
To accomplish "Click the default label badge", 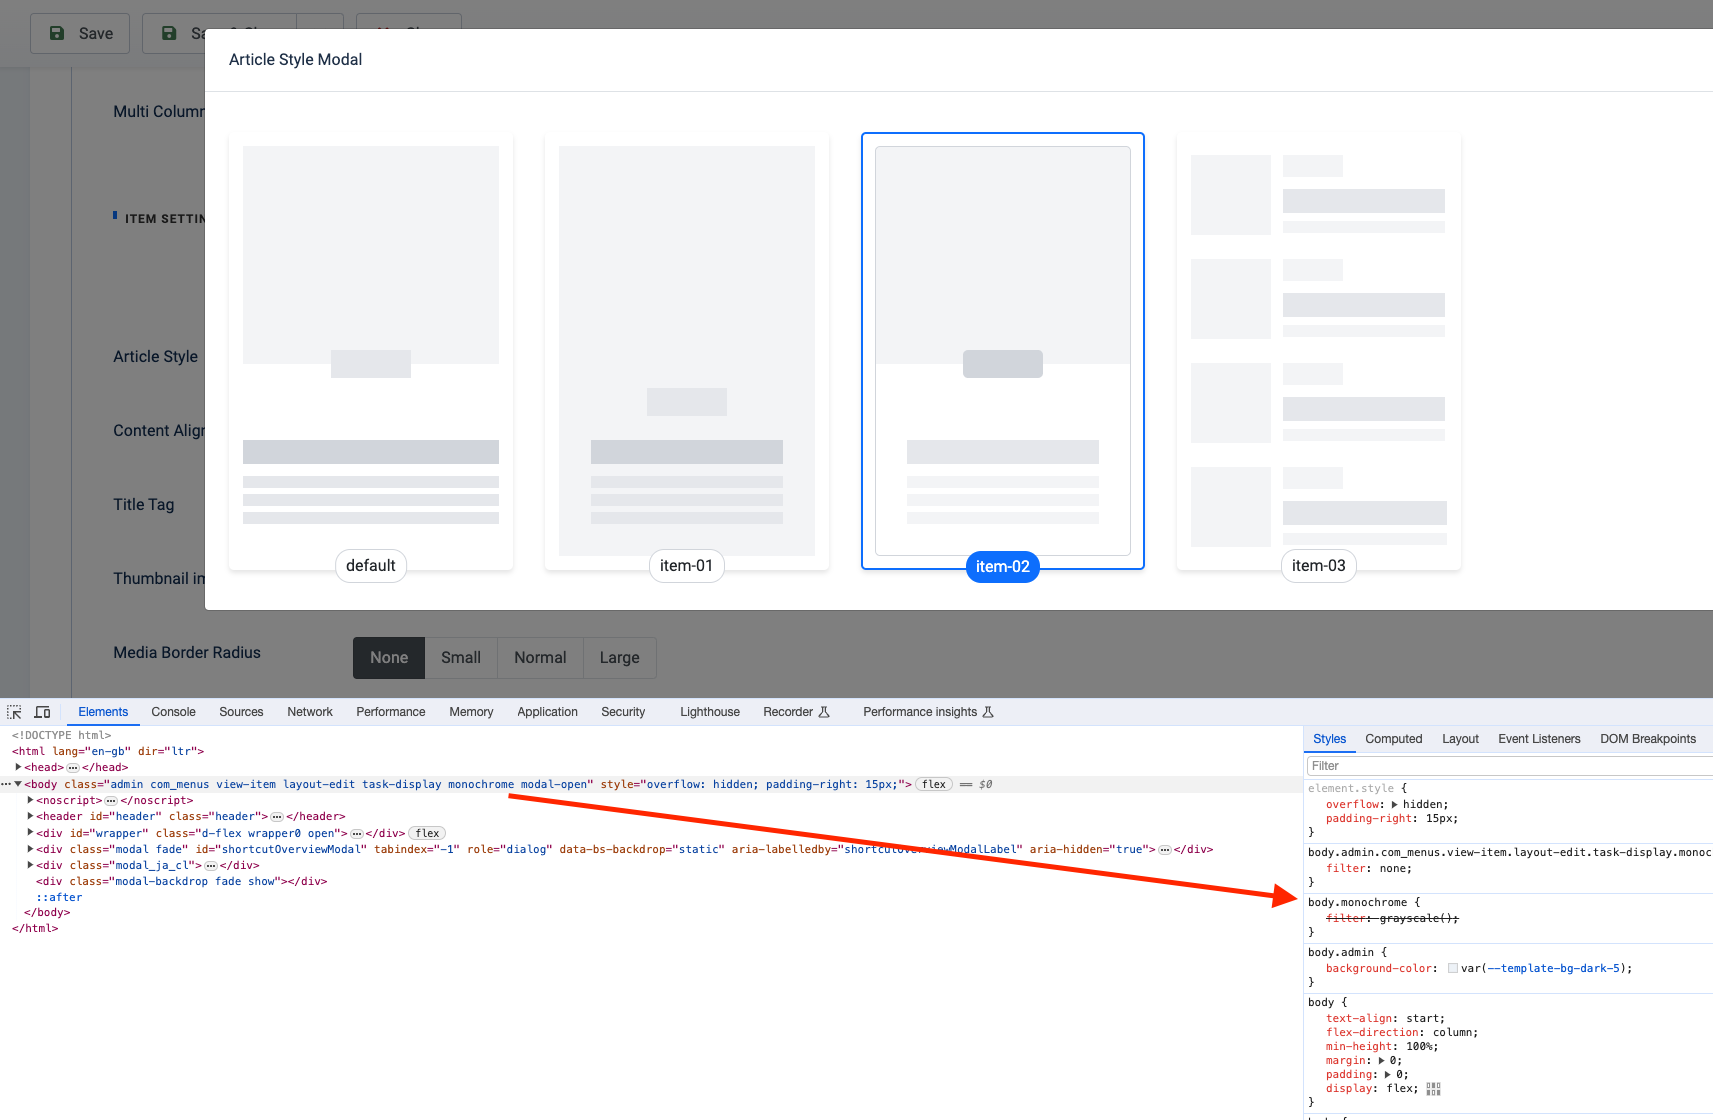I will [371, 566].
